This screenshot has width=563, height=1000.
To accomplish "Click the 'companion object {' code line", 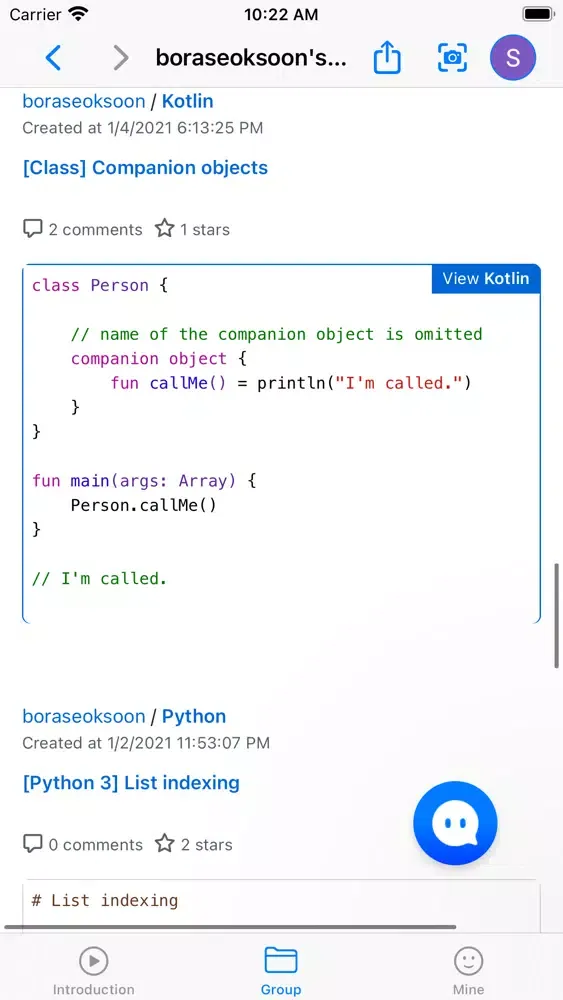I will coord(158,358).
